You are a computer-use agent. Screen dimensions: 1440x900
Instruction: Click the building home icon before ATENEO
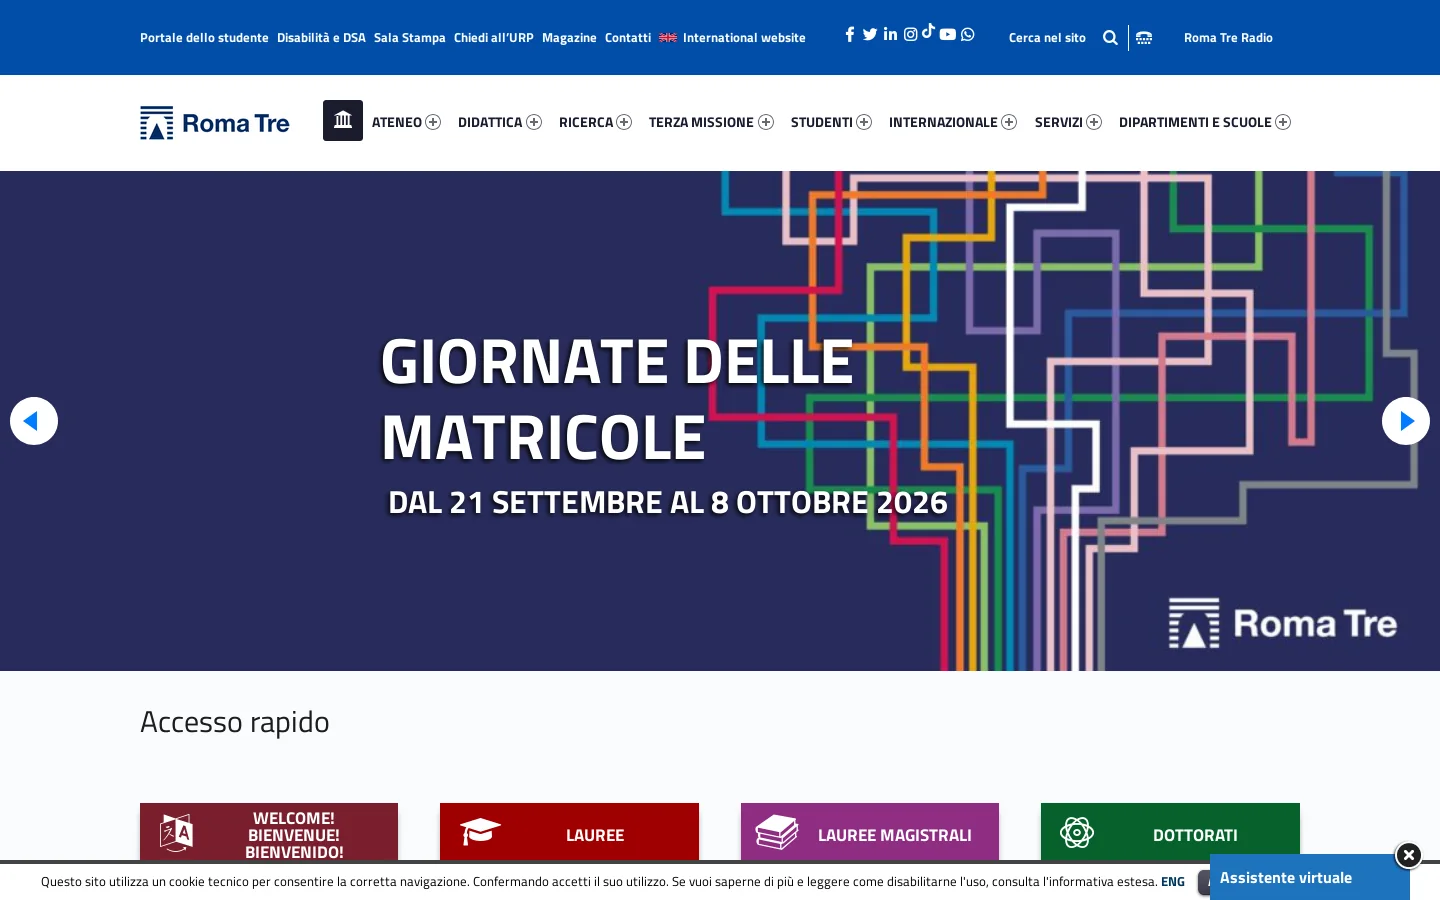click(x=343, y=120)
